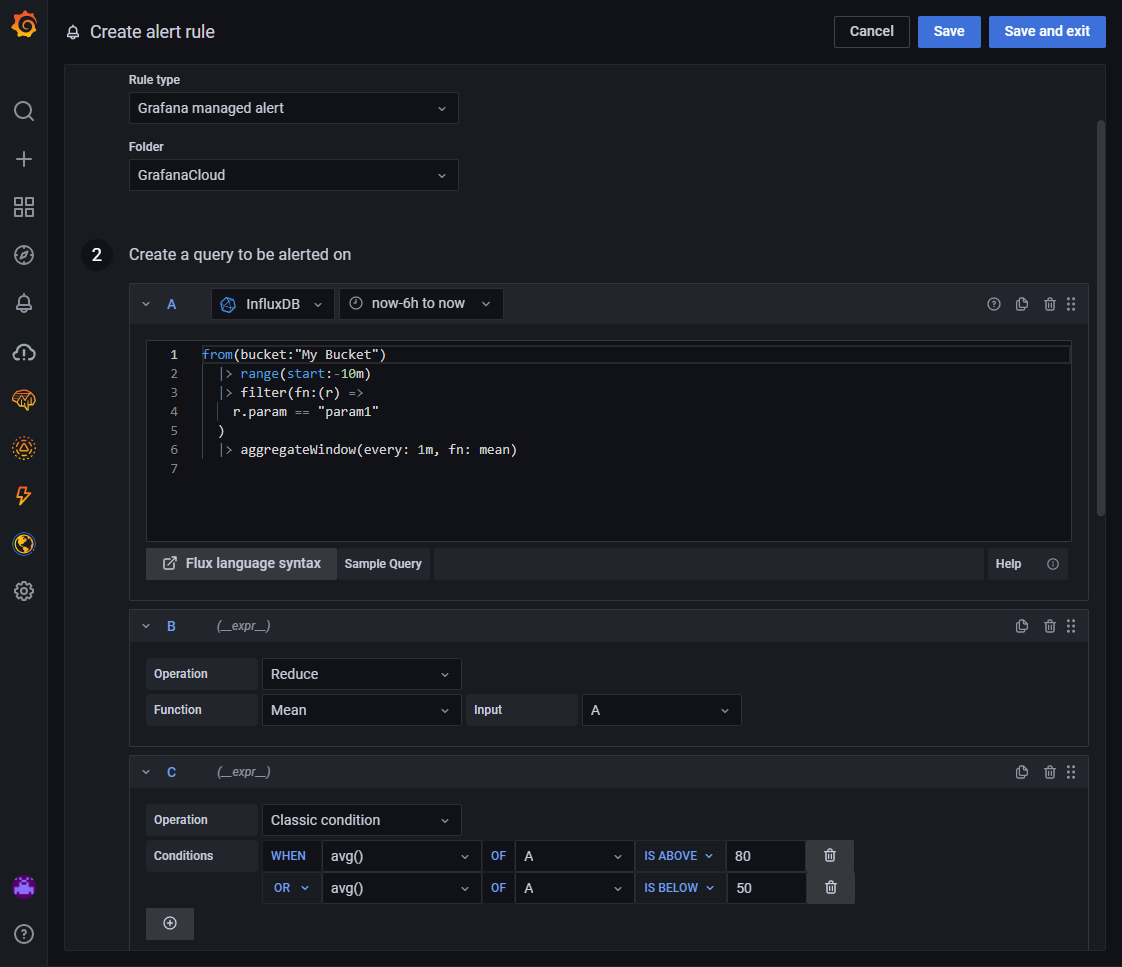
Task: Open the Flux language syntax link
Action: click(241, 564)
